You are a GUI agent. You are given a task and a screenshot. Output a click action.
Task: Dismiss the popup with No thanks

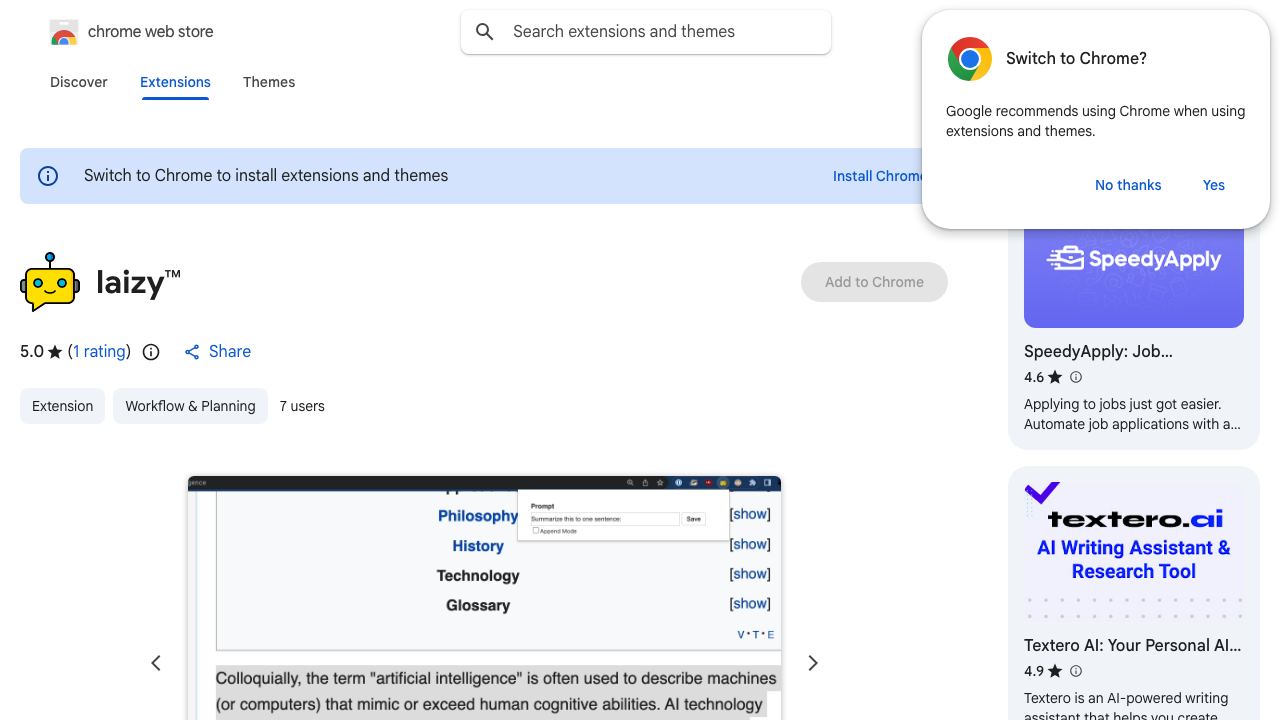[x=1128, y=185]
